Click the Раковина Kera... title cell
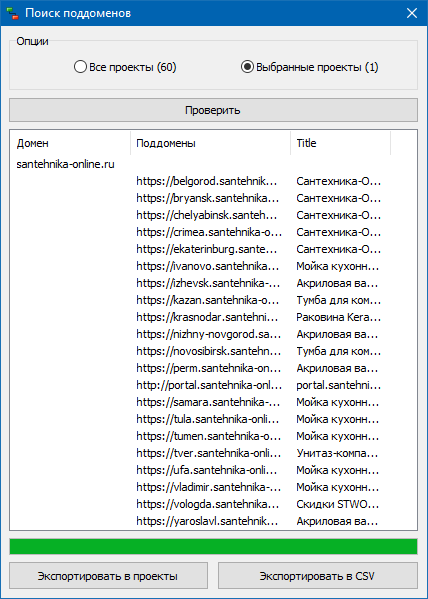 (339, 317)
